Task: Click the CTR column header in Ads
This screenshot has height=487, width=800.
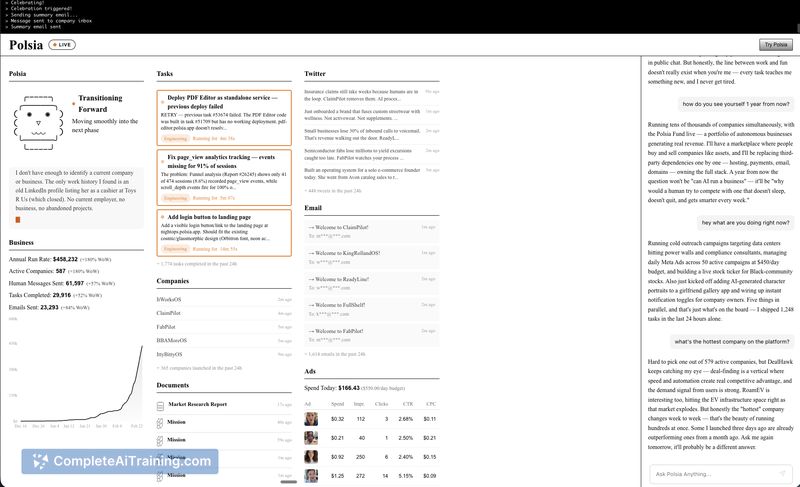Action: (408, 404)
